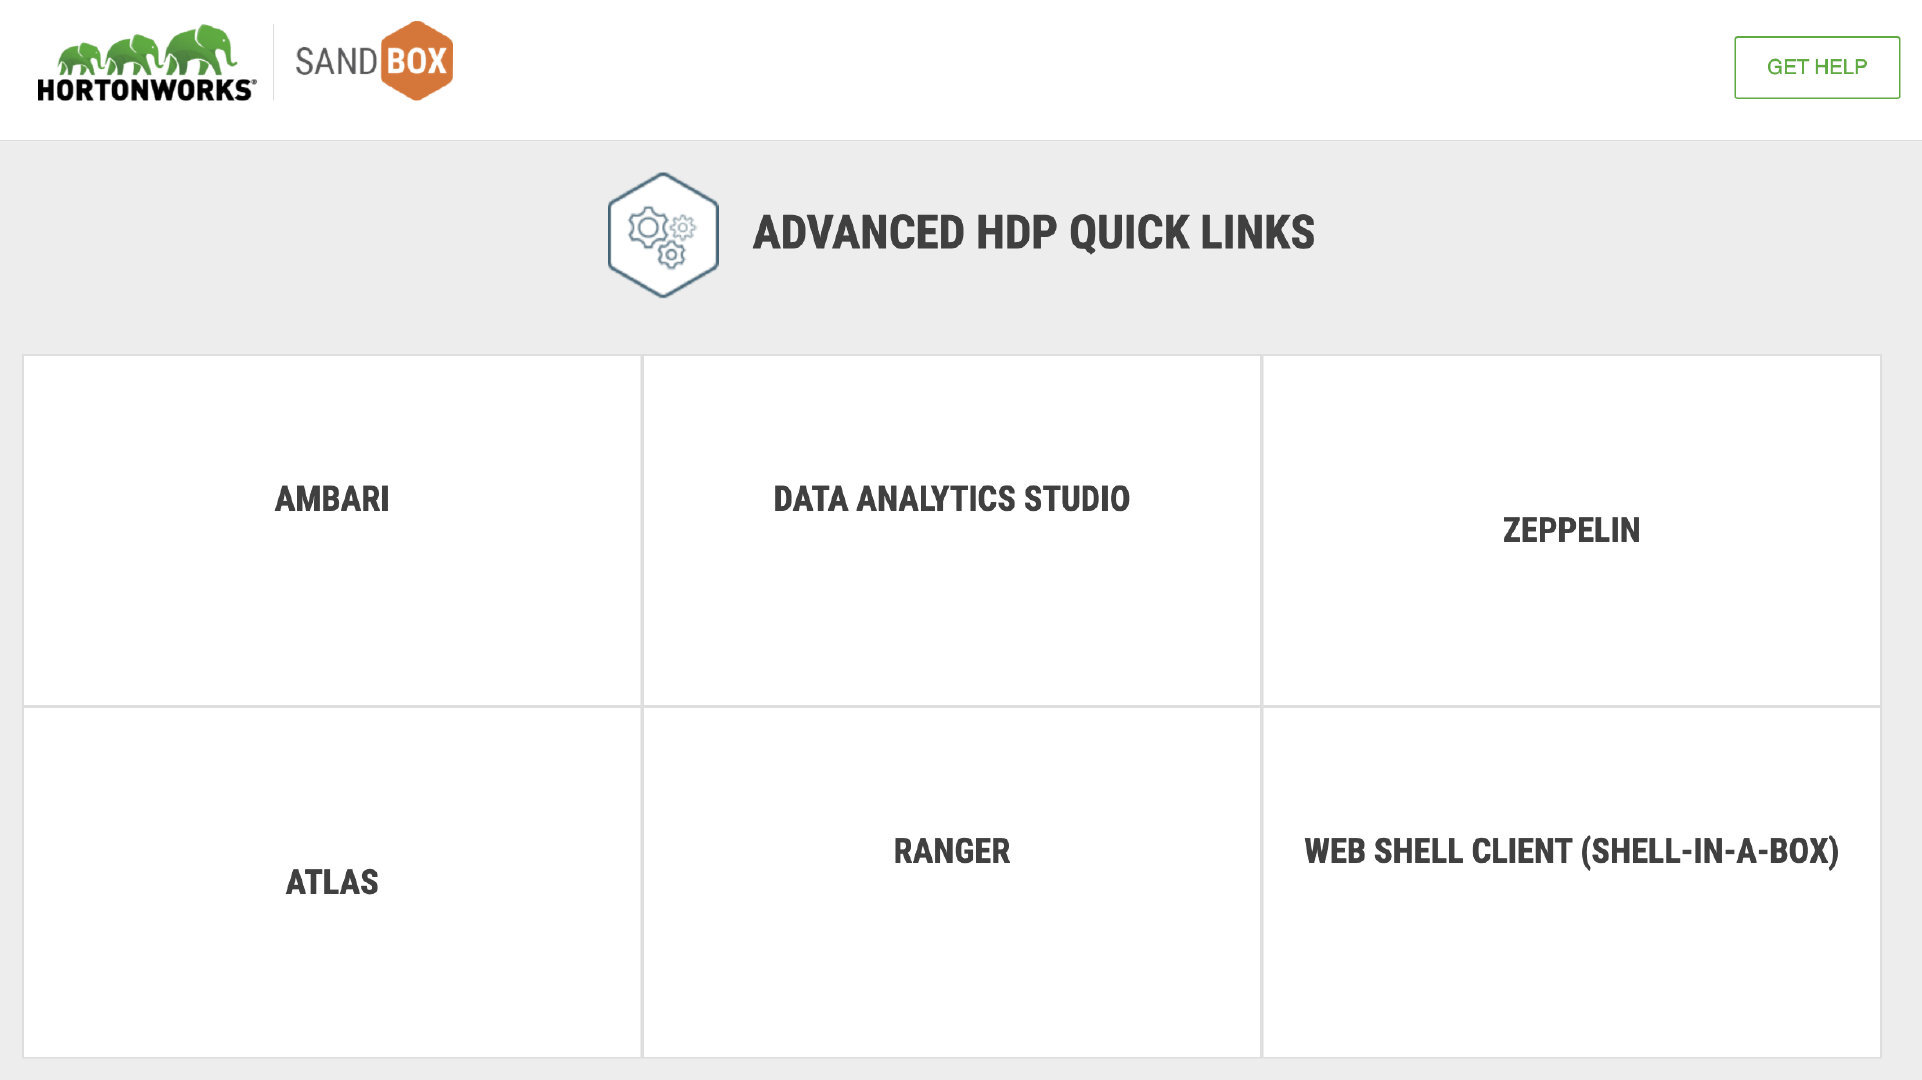Viewport: 1922px width, 1080px height.
Task: Click the smallest green elephant
Action: tap(80, 59)
